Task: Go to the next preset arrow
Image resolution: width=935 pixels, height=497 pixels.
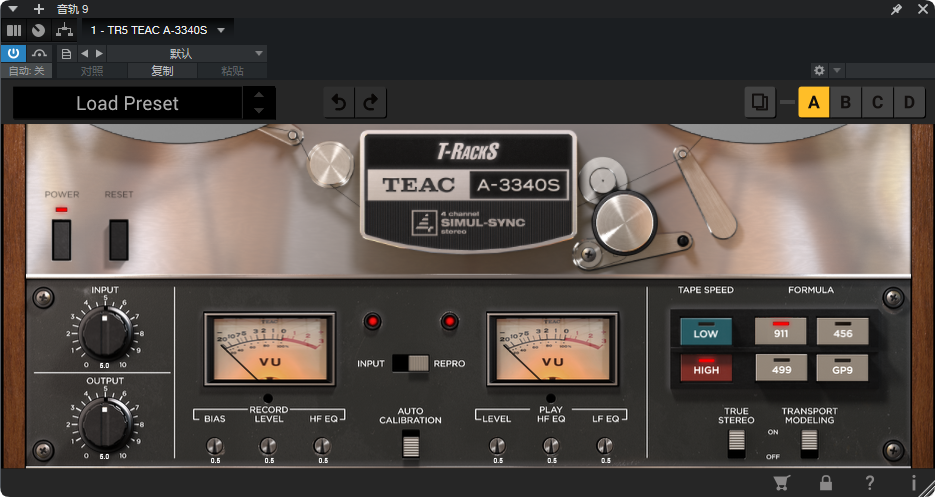Action: pos(100,54)
